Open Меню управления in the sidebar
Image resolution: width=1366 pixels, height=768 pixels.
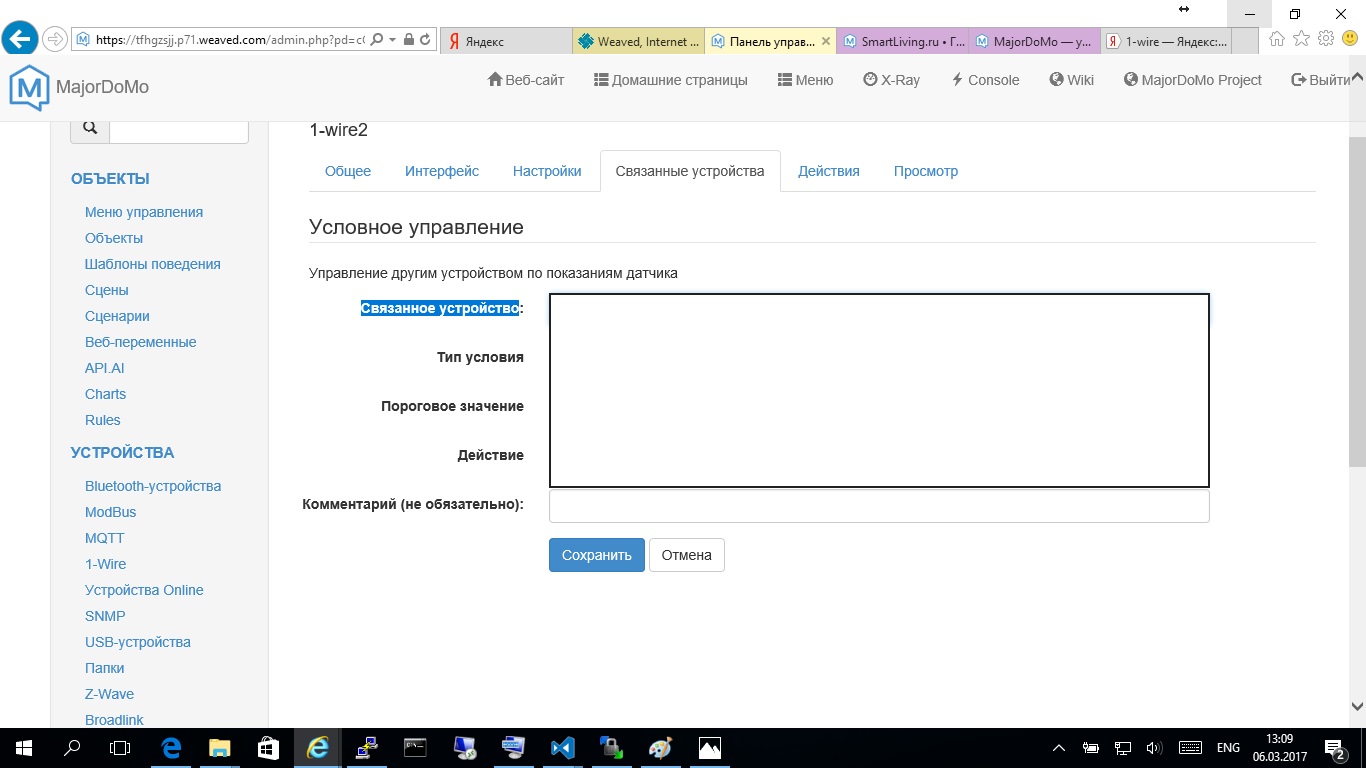[144, 212]
